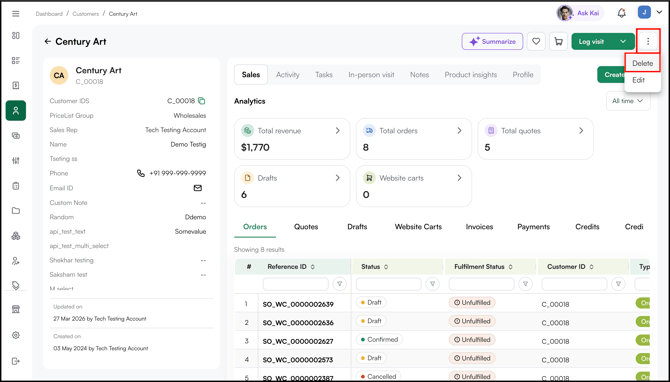Switch to the Tasks tab
Viewport: 670px width, 382px height.
pos(324,75)
